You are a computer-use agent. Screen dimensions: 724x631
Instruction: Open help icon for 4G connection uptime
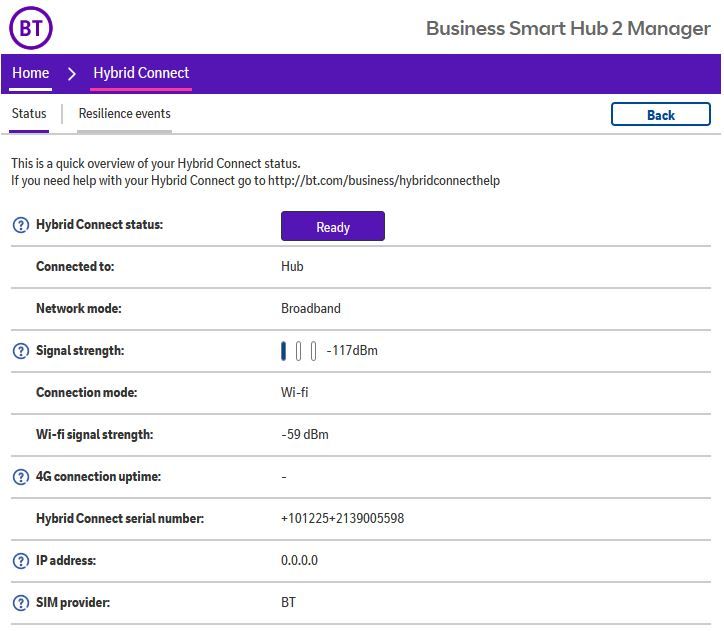21,477
